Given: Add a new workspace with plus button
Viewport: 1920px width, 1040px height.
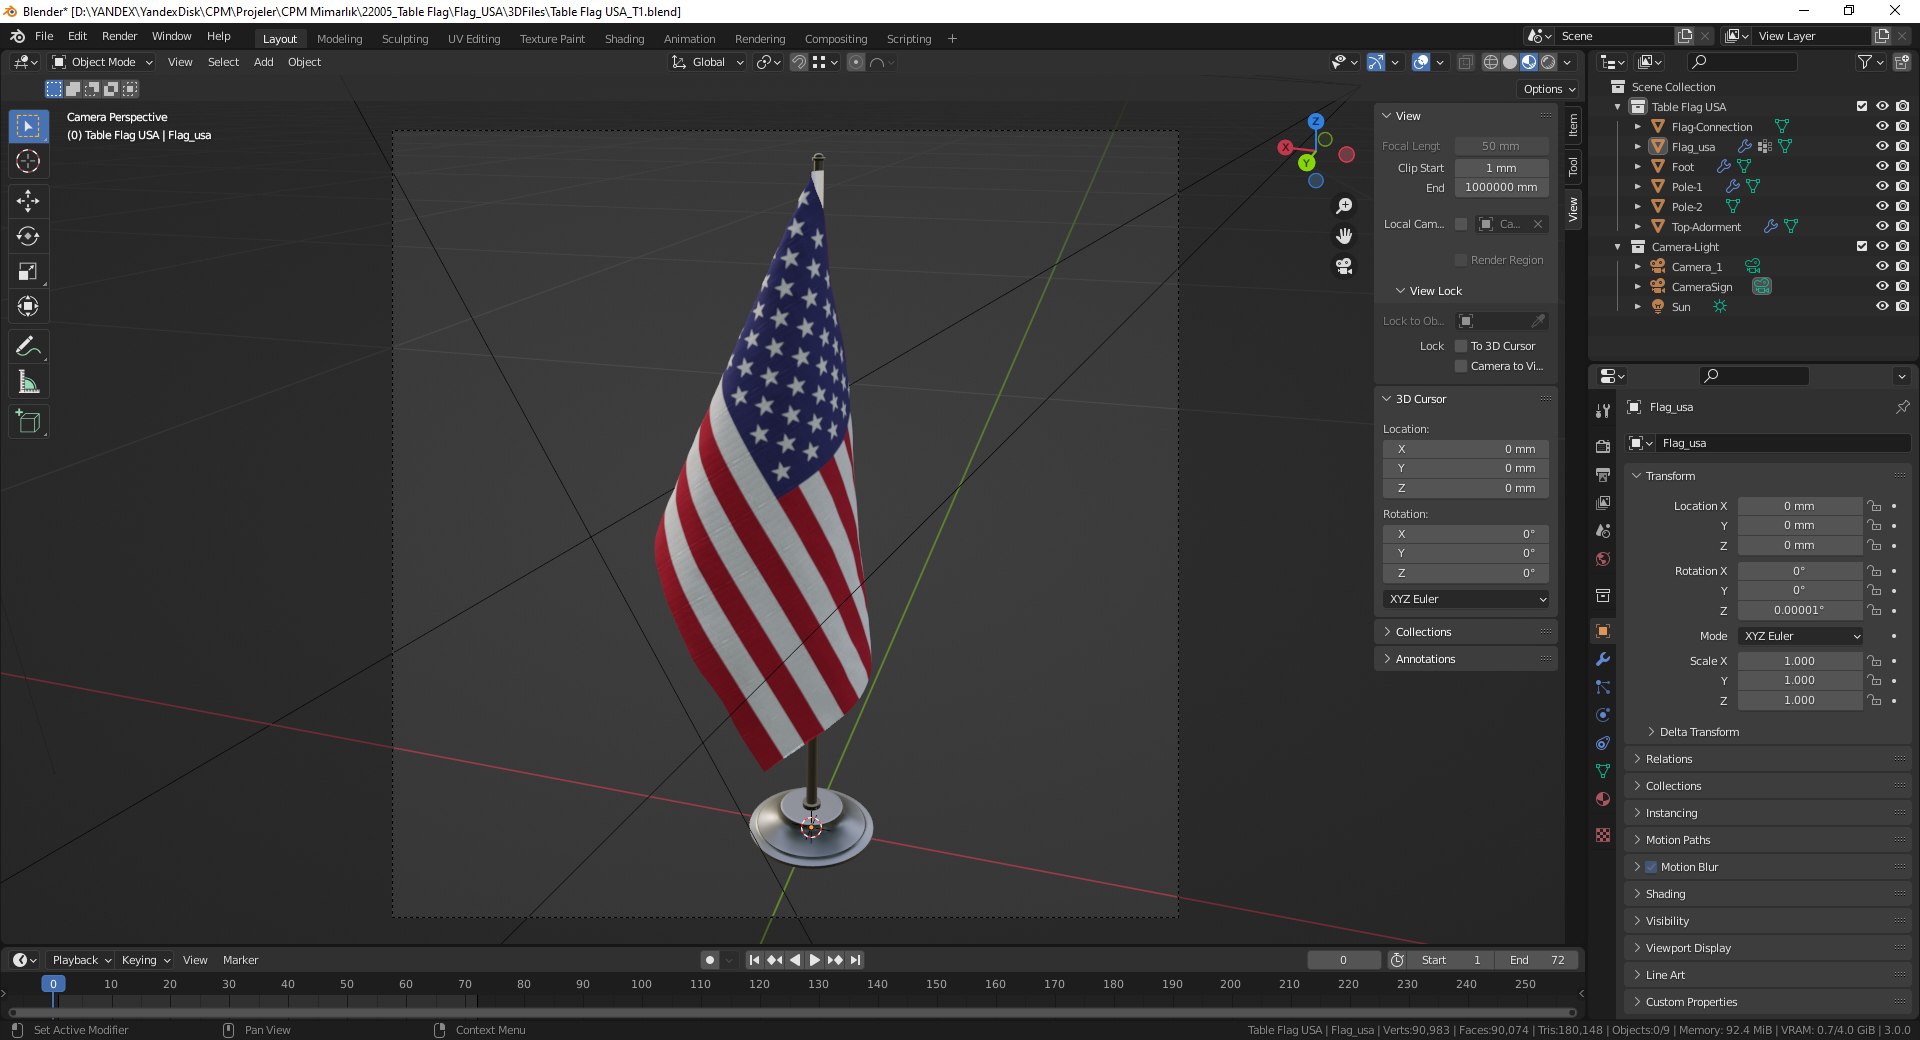Looking at the screenshot, I should pos(952,39).
